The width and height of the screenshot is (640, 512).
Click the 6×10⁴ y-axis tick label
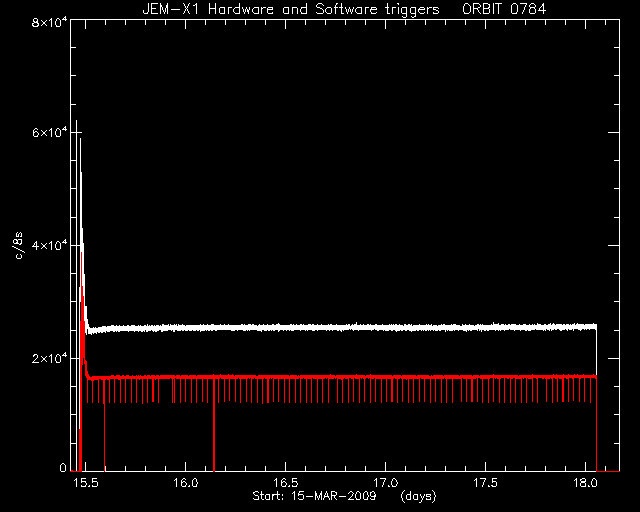(49, 133)
